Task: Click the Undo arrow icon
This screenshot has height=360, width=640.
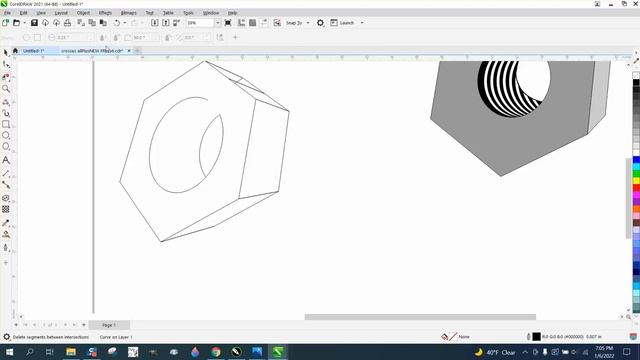Action: click(x=117, y=23)
